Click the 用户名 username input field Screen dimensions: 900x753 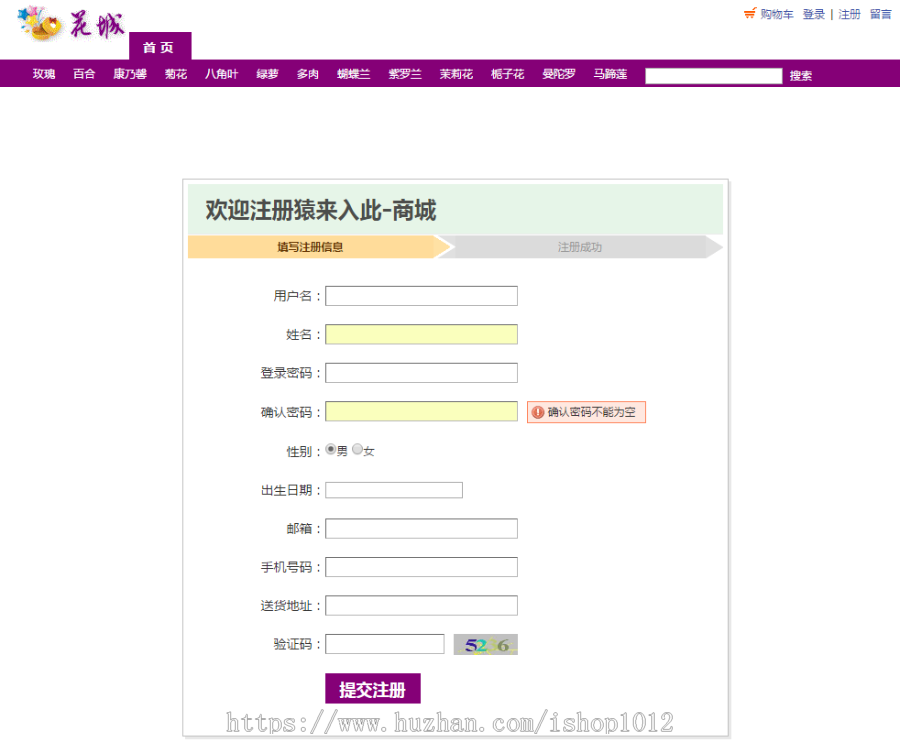click(x=420, y=295)
